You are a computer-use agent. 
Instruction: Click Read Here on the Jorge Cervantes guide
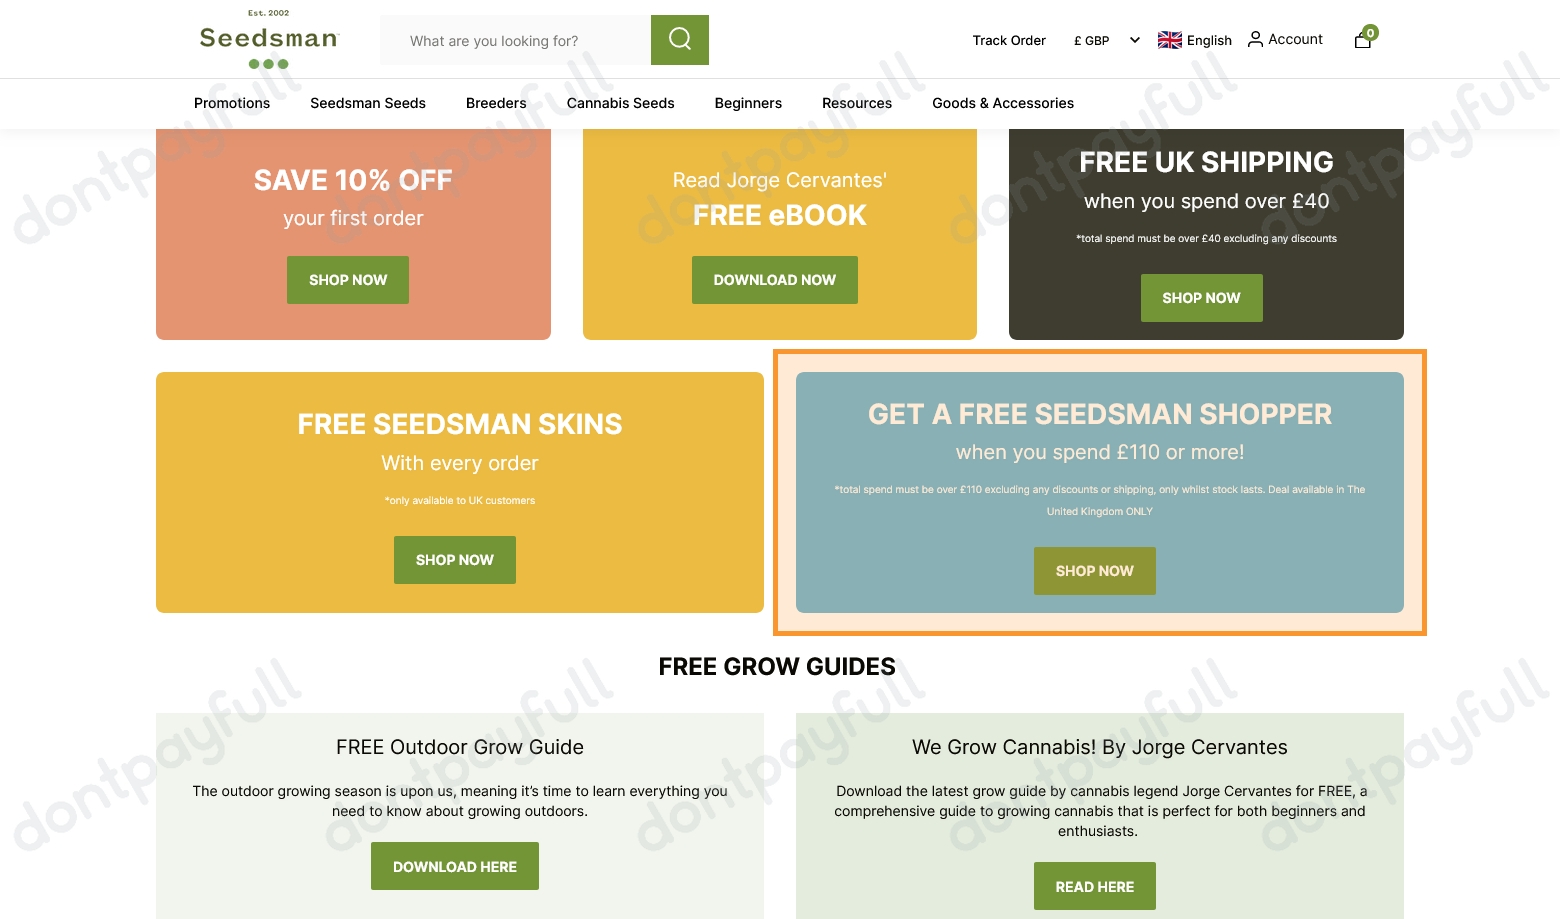tap(1094, 886)
